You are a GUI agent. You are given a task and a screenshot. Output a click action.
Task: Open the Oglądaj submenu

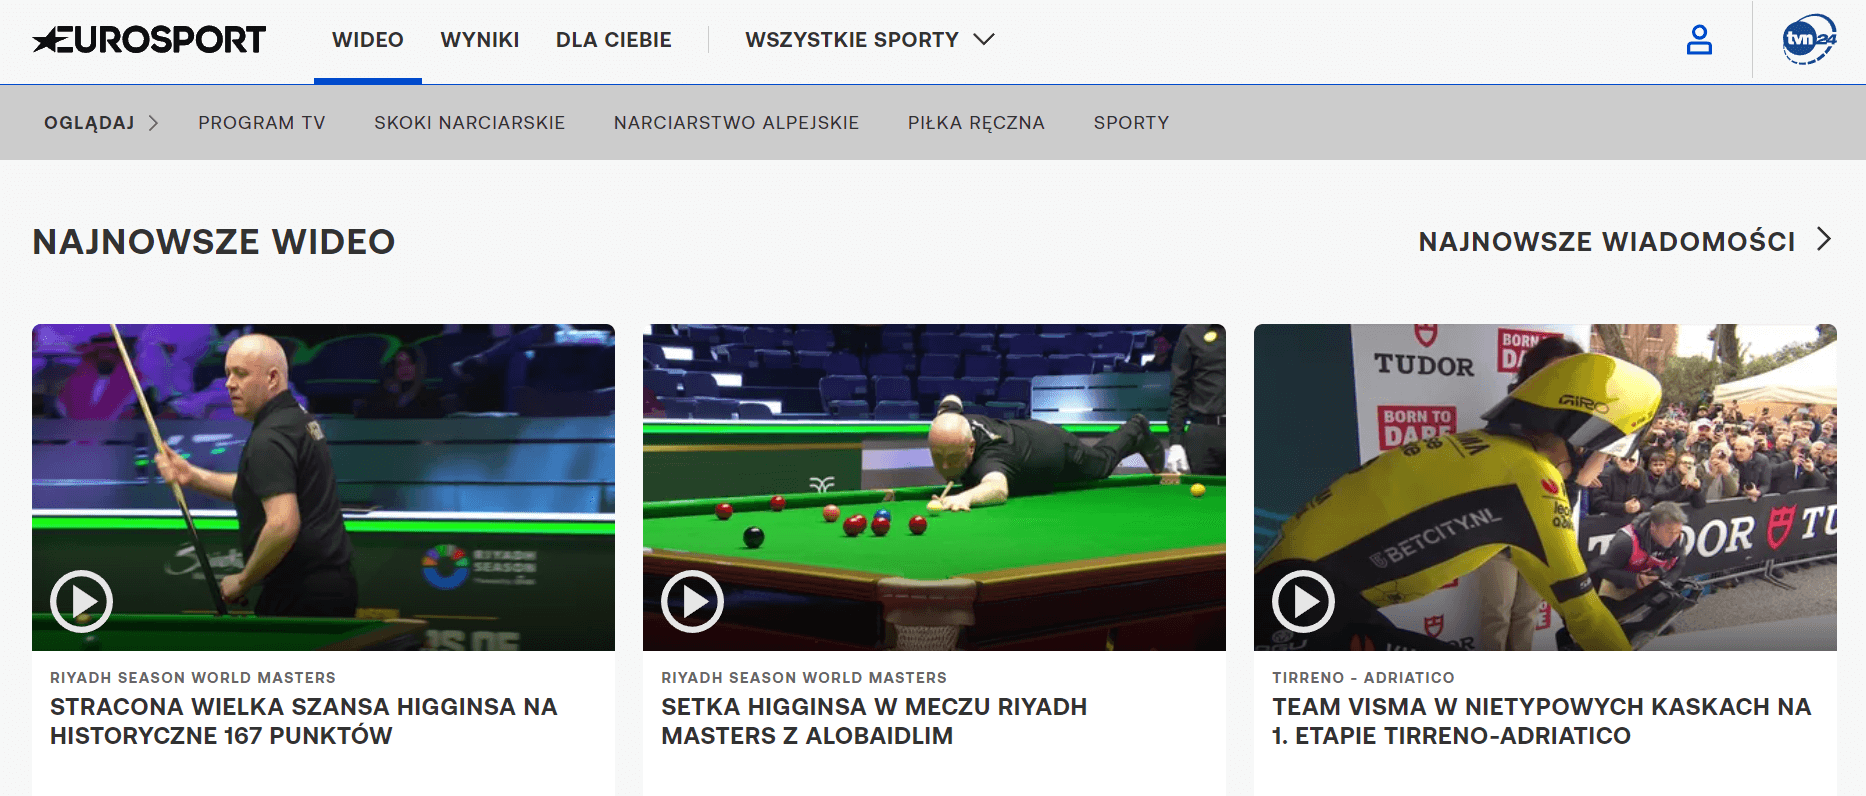click(101, 123)
